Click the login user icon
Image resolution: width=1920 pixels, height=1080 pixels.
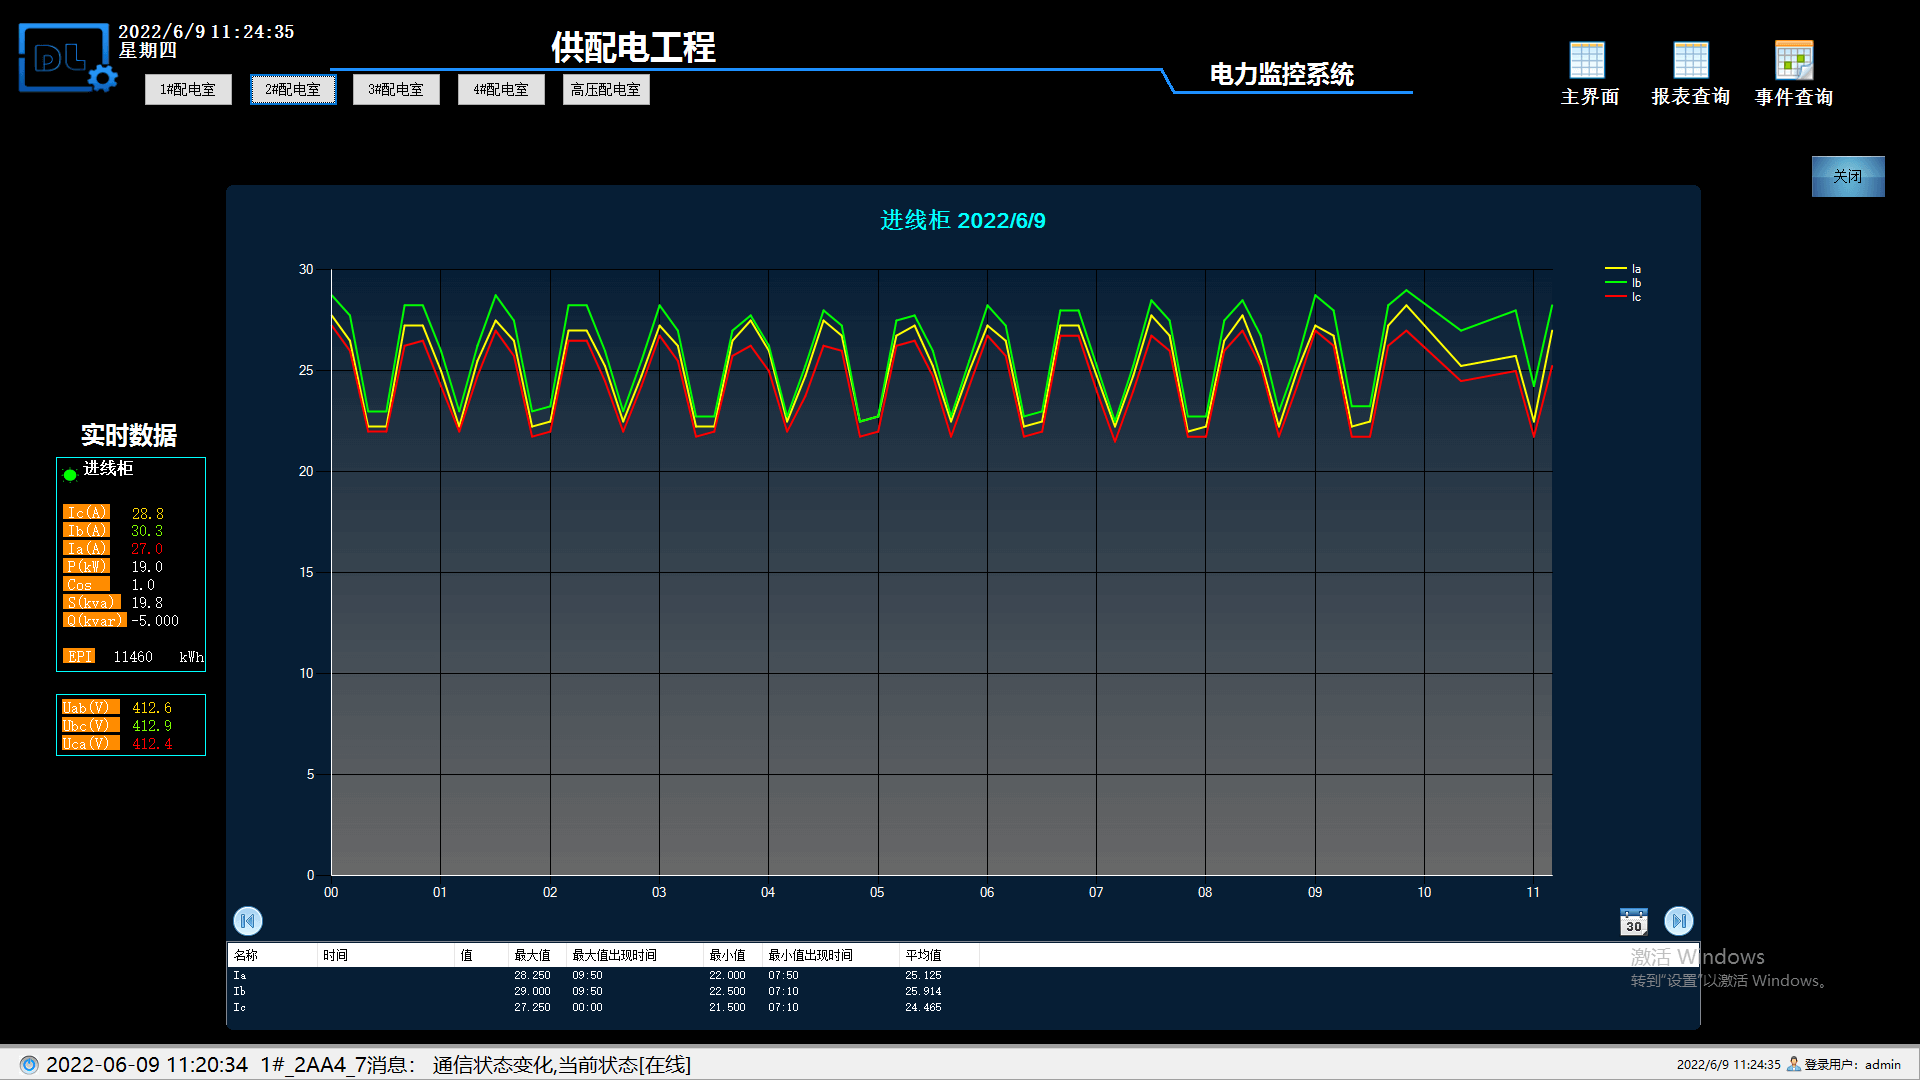[x=1794, y=1064]
